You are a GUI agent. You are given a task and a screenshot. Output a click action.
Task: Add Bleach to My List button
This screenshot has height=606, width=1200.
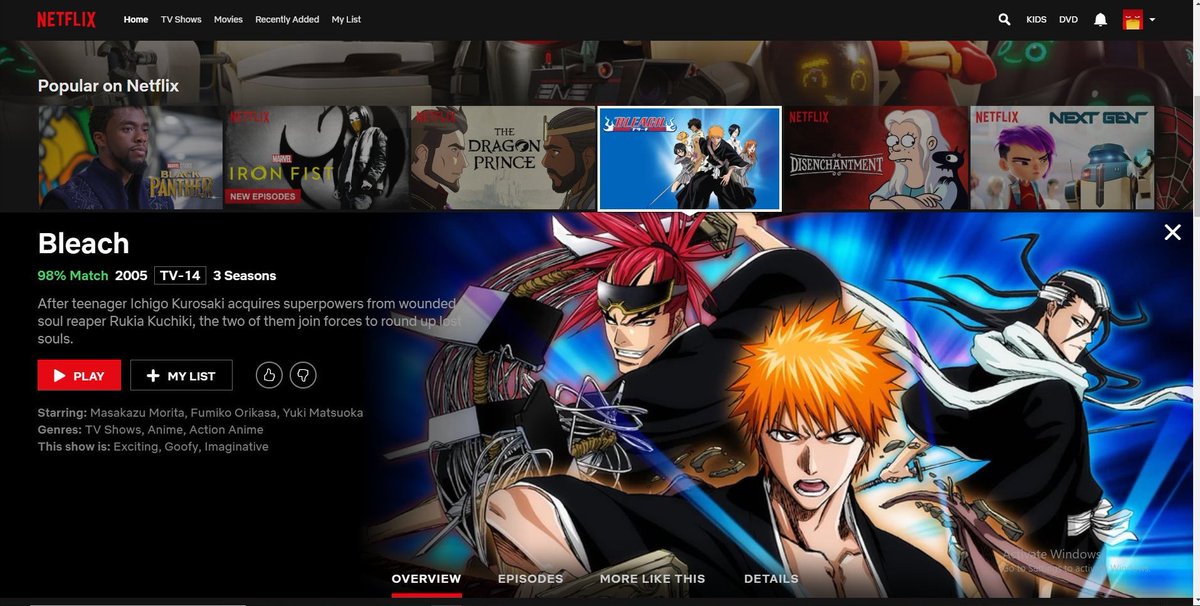coord(181,375)
